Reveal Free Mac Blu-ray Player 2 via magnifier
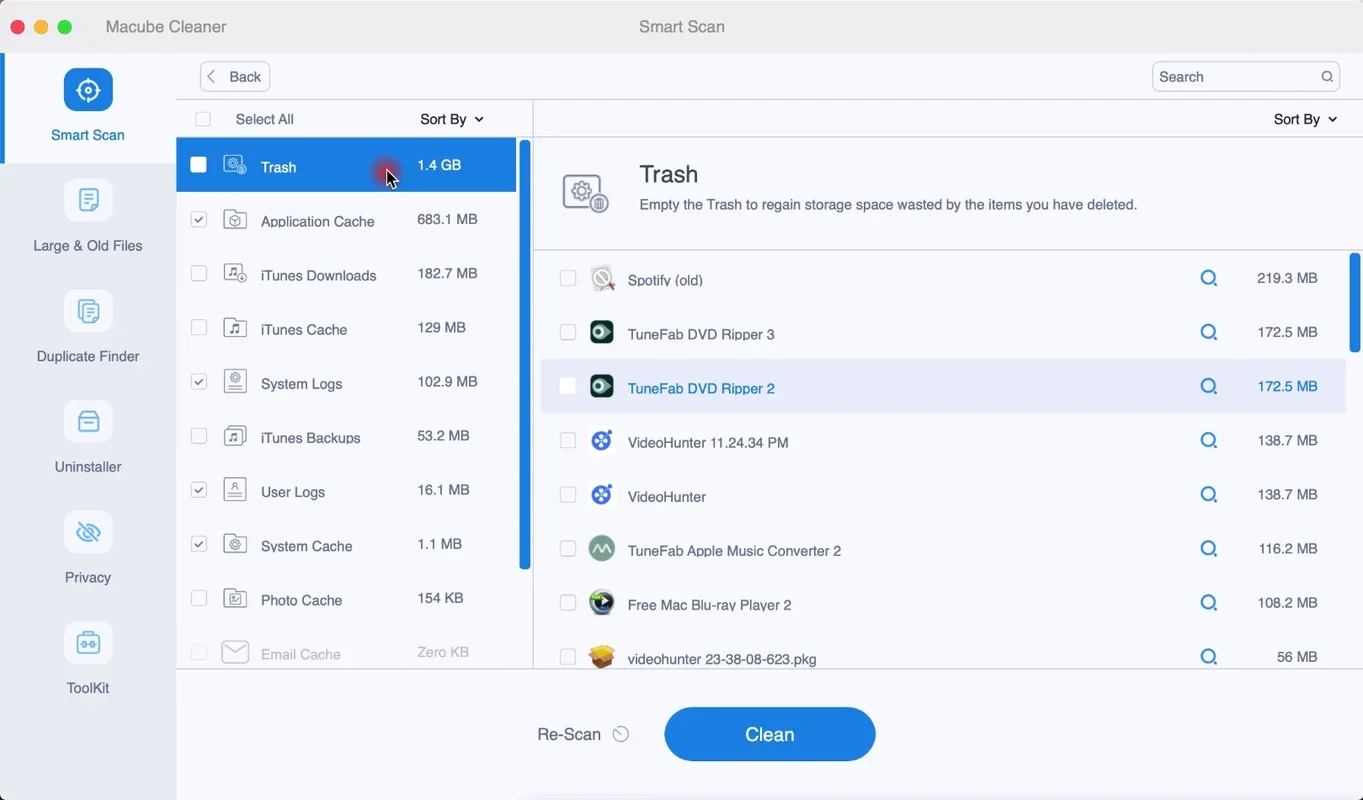Image resolution: width=1363 pixels, height=800 pixels. point(1209,602)
